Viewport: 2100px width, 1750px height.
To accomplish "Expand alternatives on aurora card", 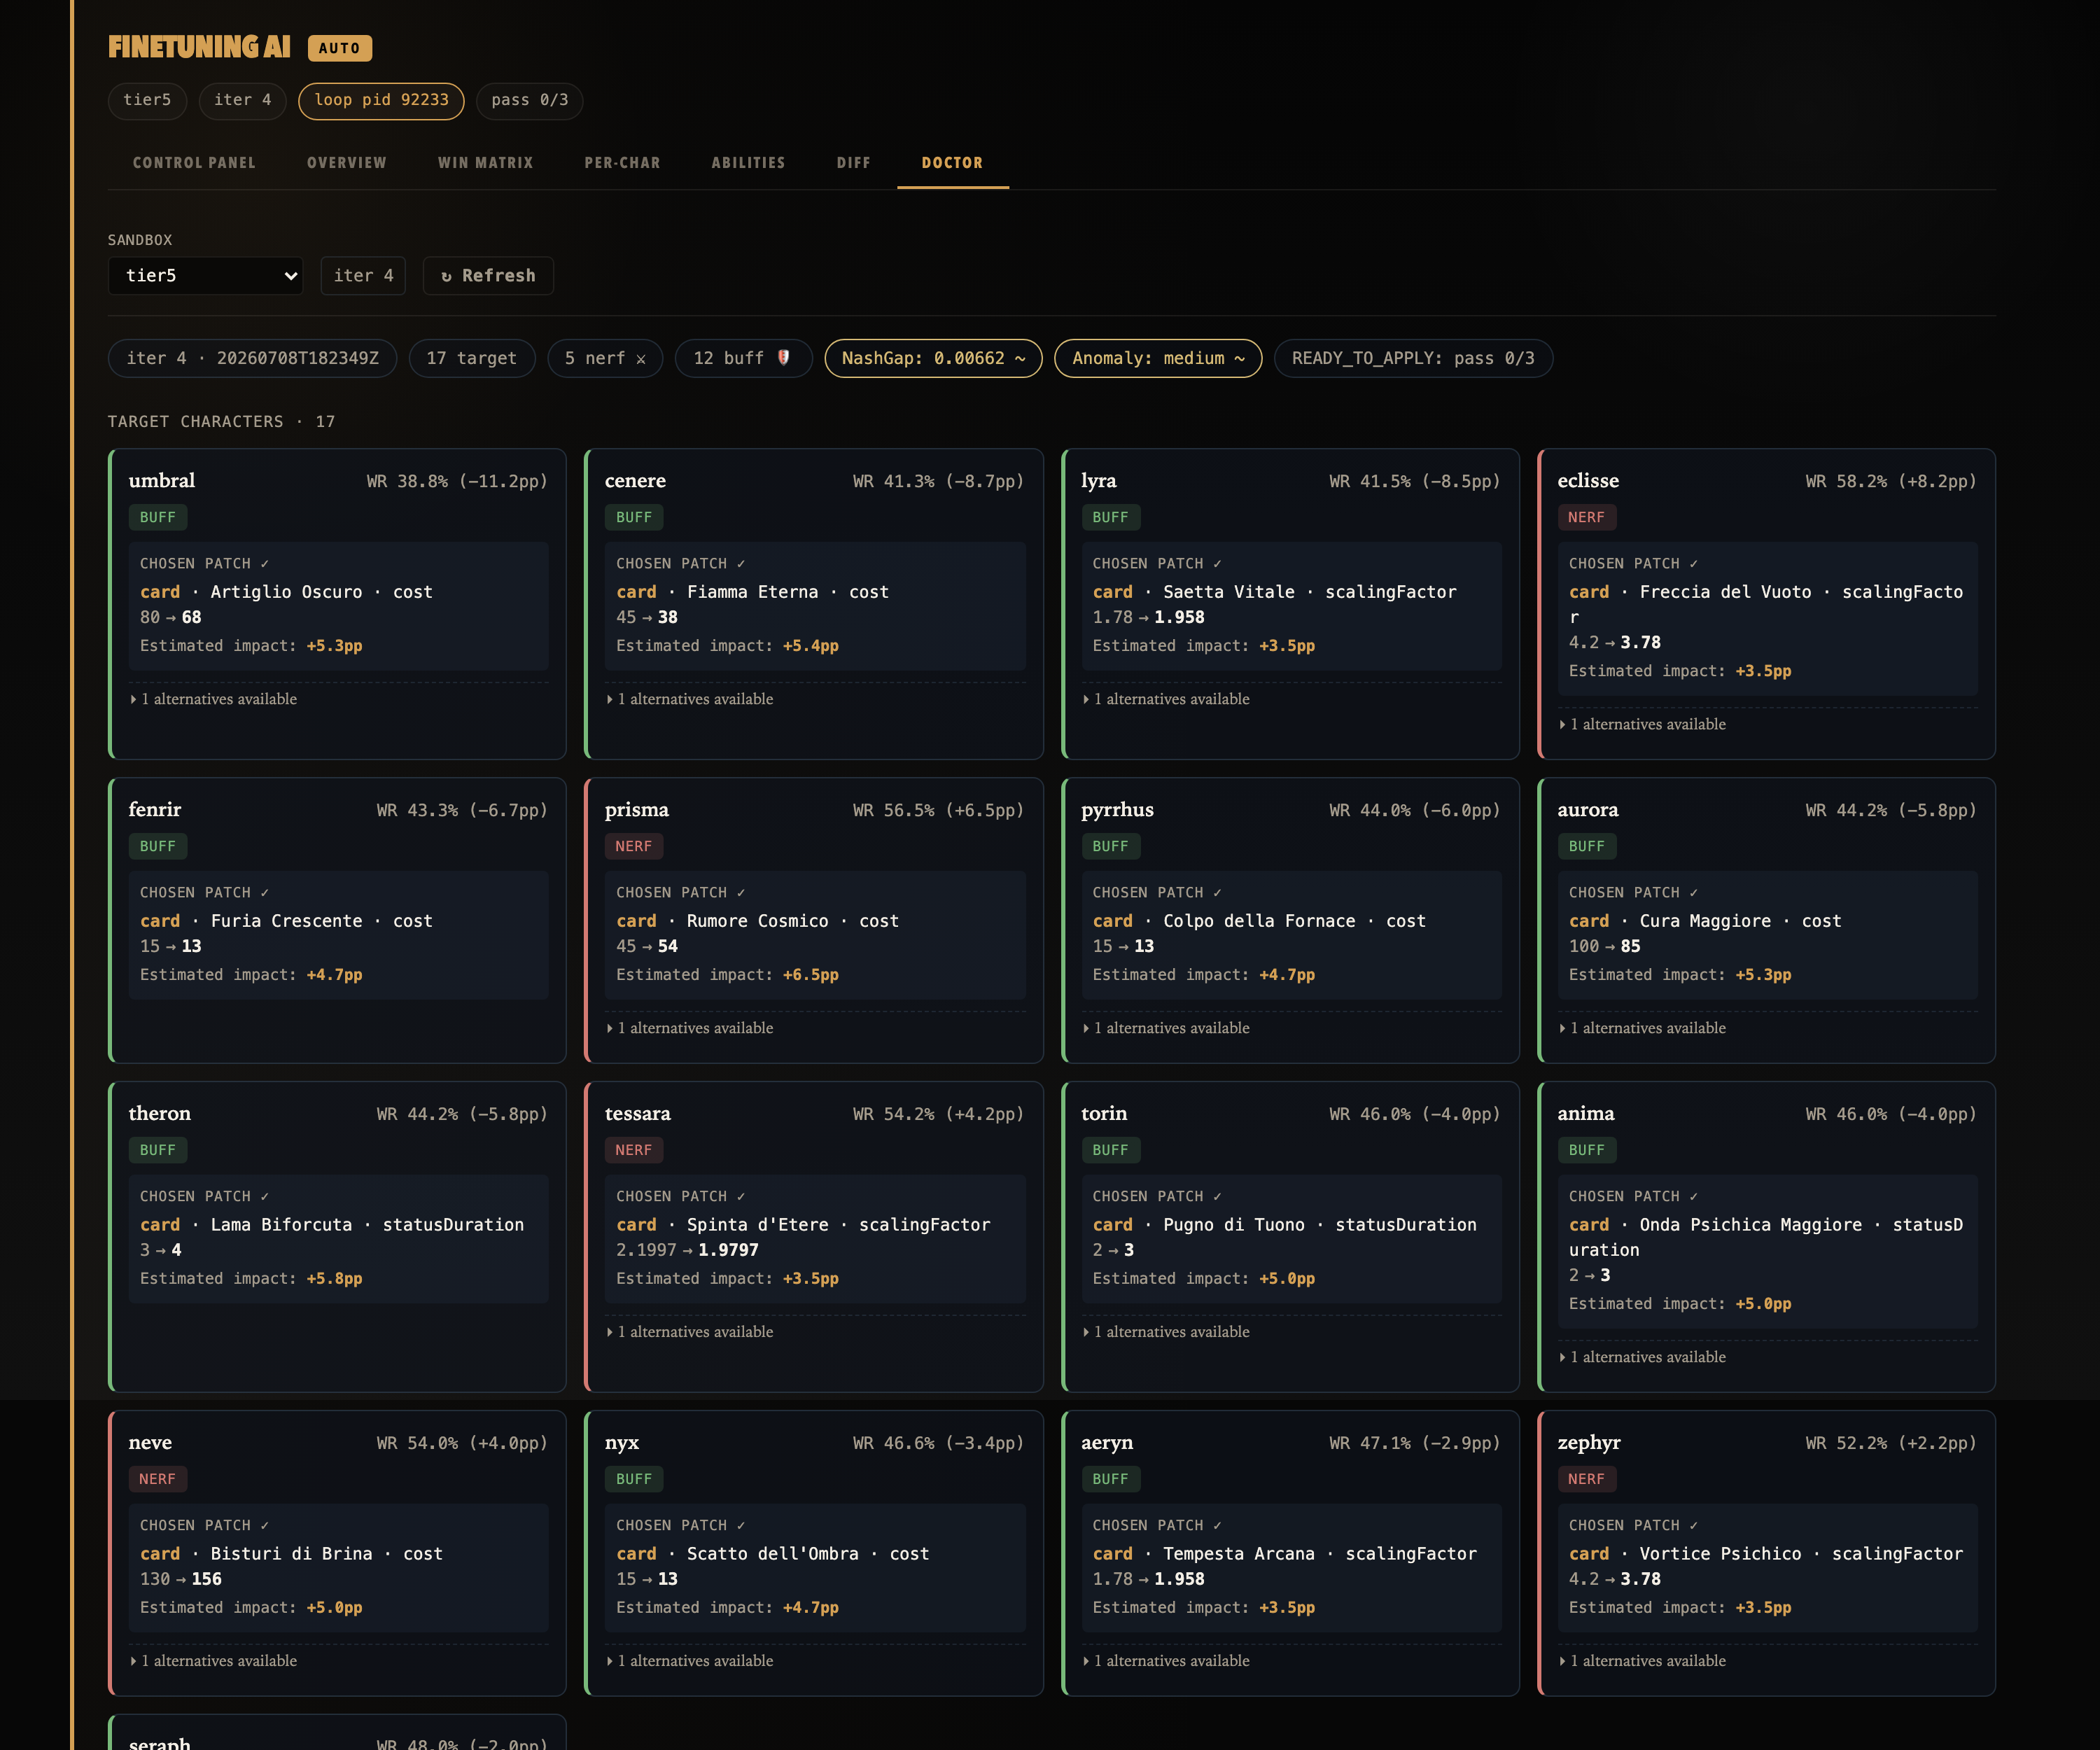I will click(x=1643, y=1028).
